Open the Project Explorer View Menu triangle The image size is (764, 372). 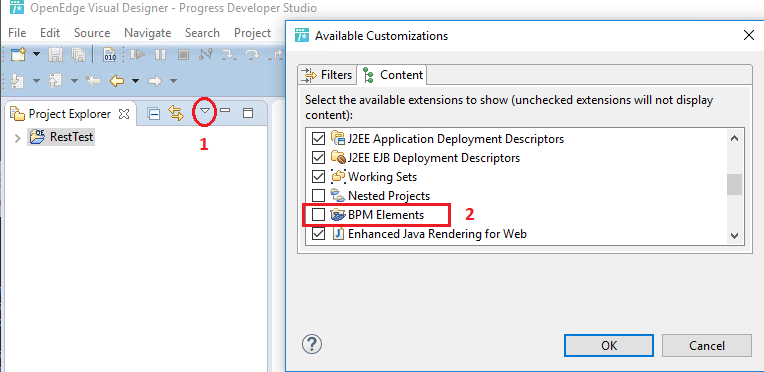(206, 111)
